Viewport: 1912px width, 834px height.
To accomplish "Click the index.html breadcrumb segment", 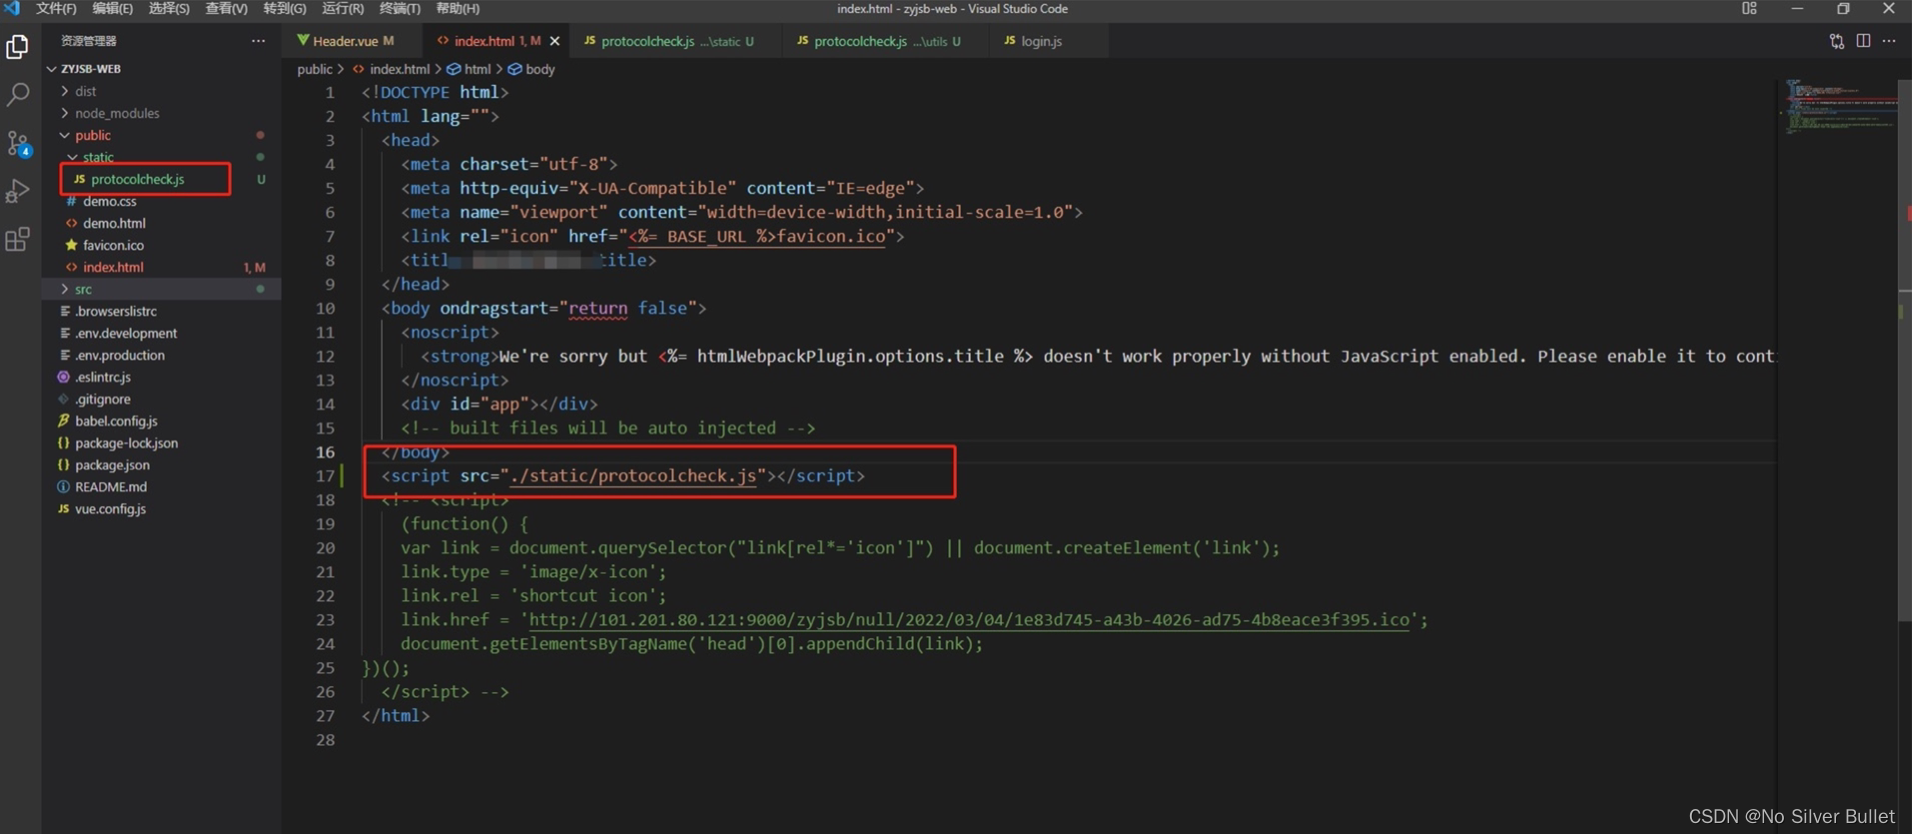I will coord(399,69).
